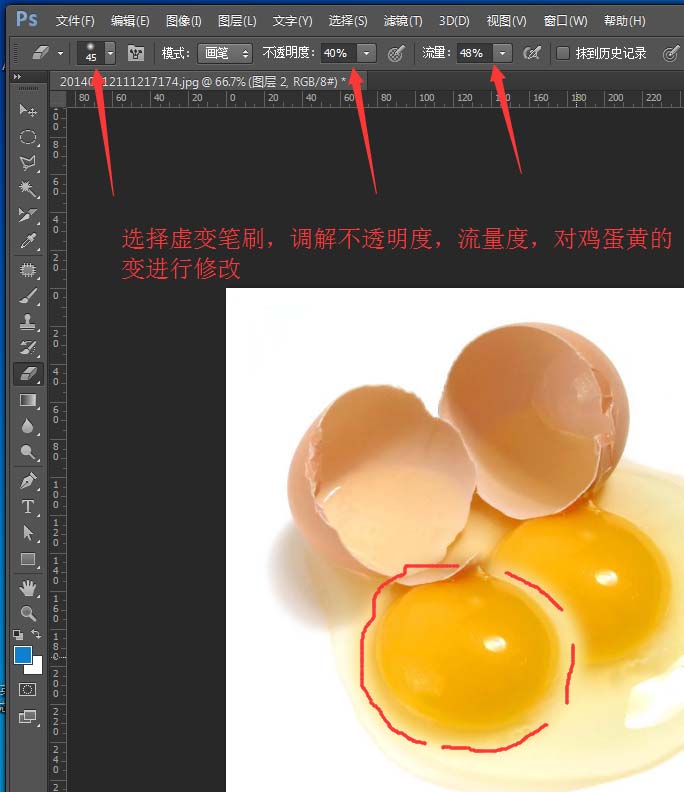Select the Horizontal Type tool
The width and height of the screenshot is (684, 792).
coord(28,507)
